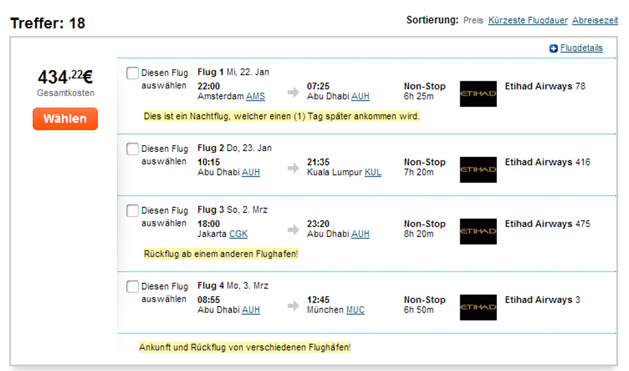Click the Etihad logo for Flug 3
629x371 pixels.
(478, 231)
